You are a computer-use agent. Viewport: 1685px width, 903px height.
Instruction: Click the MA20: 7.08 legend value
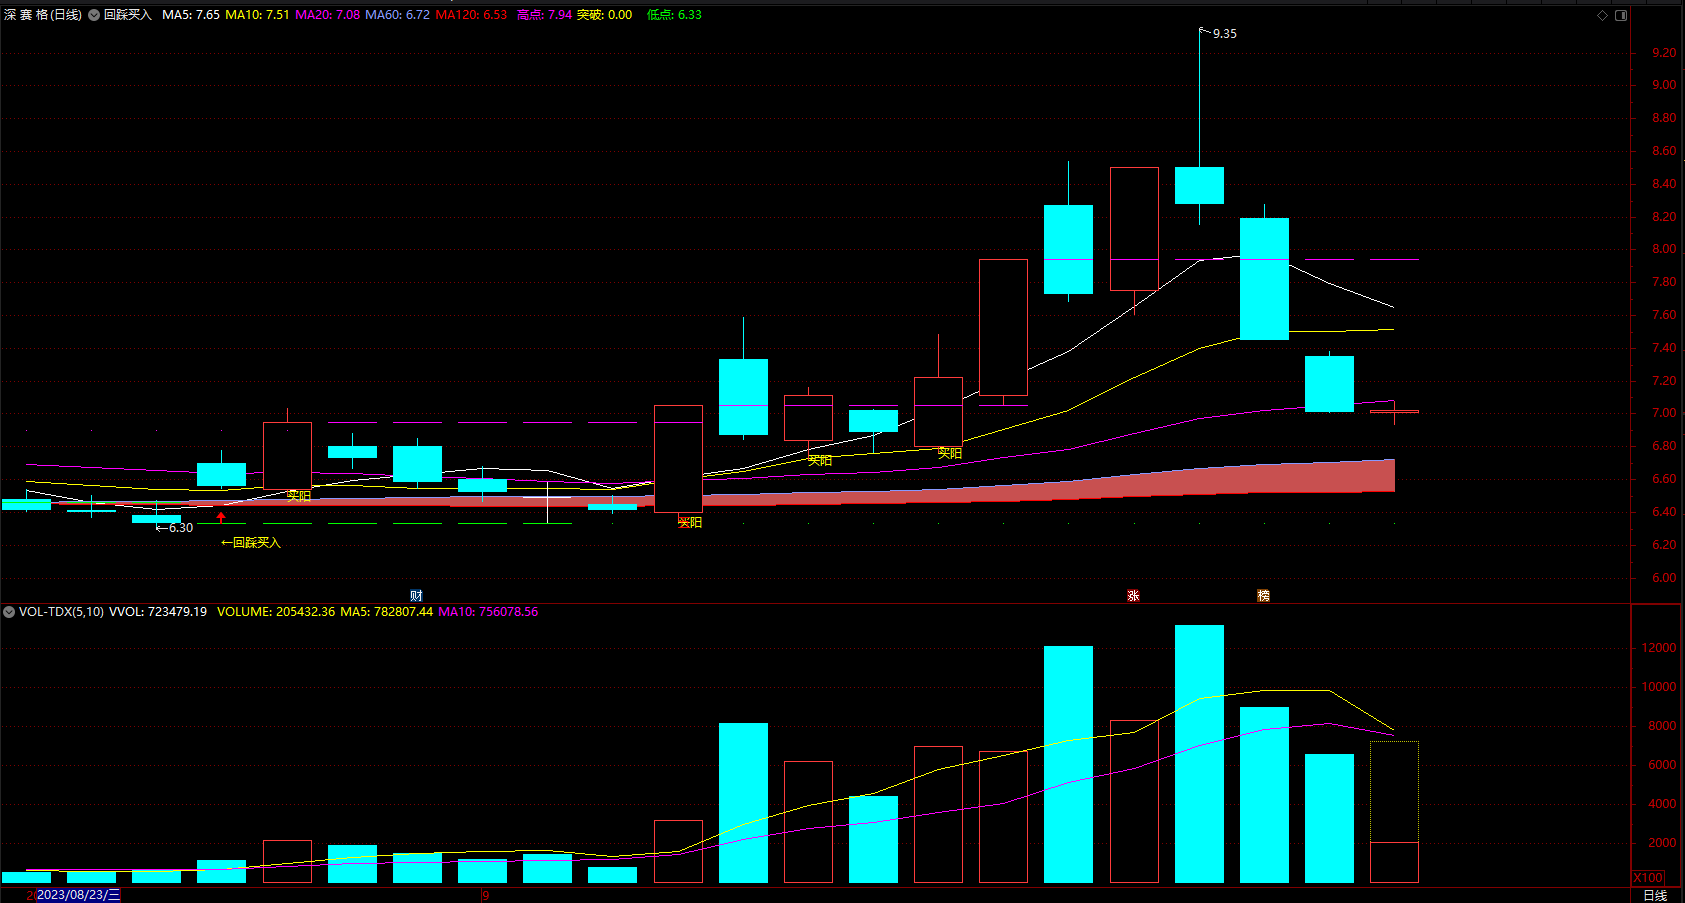327,15
